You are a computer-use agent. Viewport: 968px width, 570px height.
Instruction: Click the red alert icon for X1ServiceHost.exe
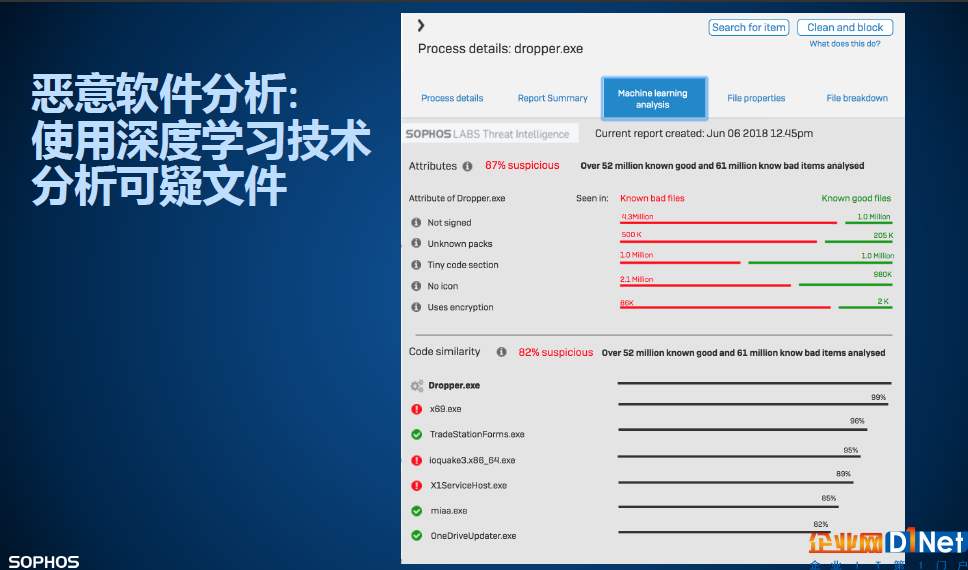[417, 485]
